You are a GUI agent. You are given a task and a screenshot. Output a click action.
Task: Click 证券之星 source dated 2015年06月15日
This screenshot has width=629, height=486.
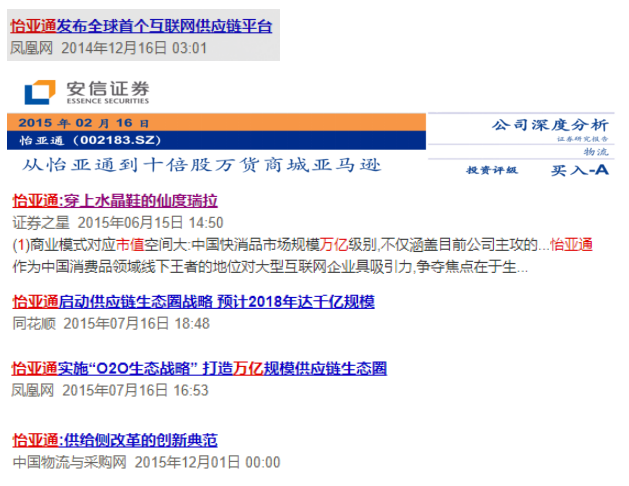pos(40,222)
